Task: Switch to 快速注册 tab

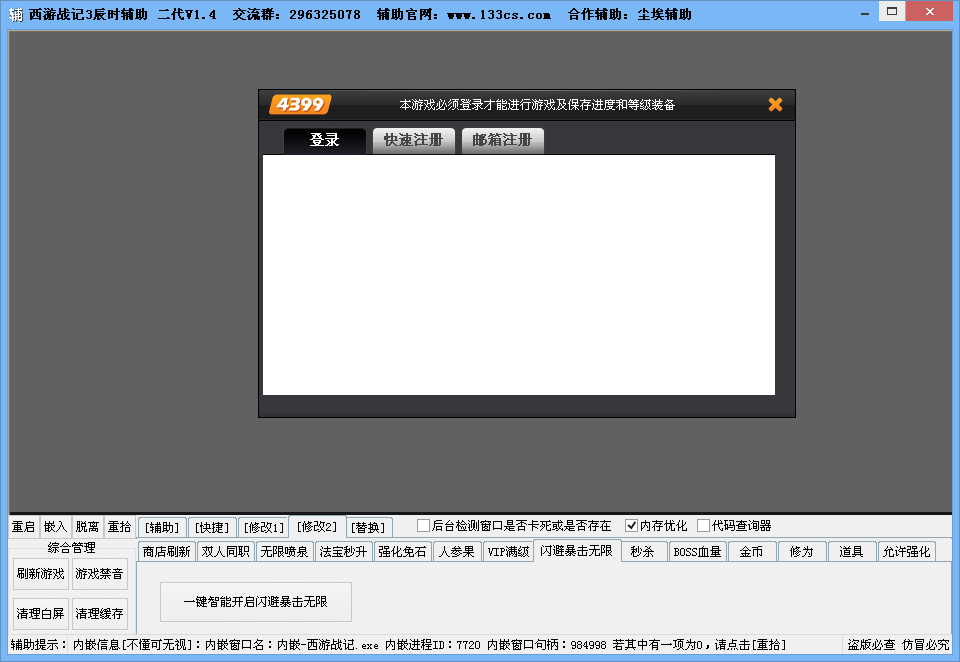Action: point(413,140)
